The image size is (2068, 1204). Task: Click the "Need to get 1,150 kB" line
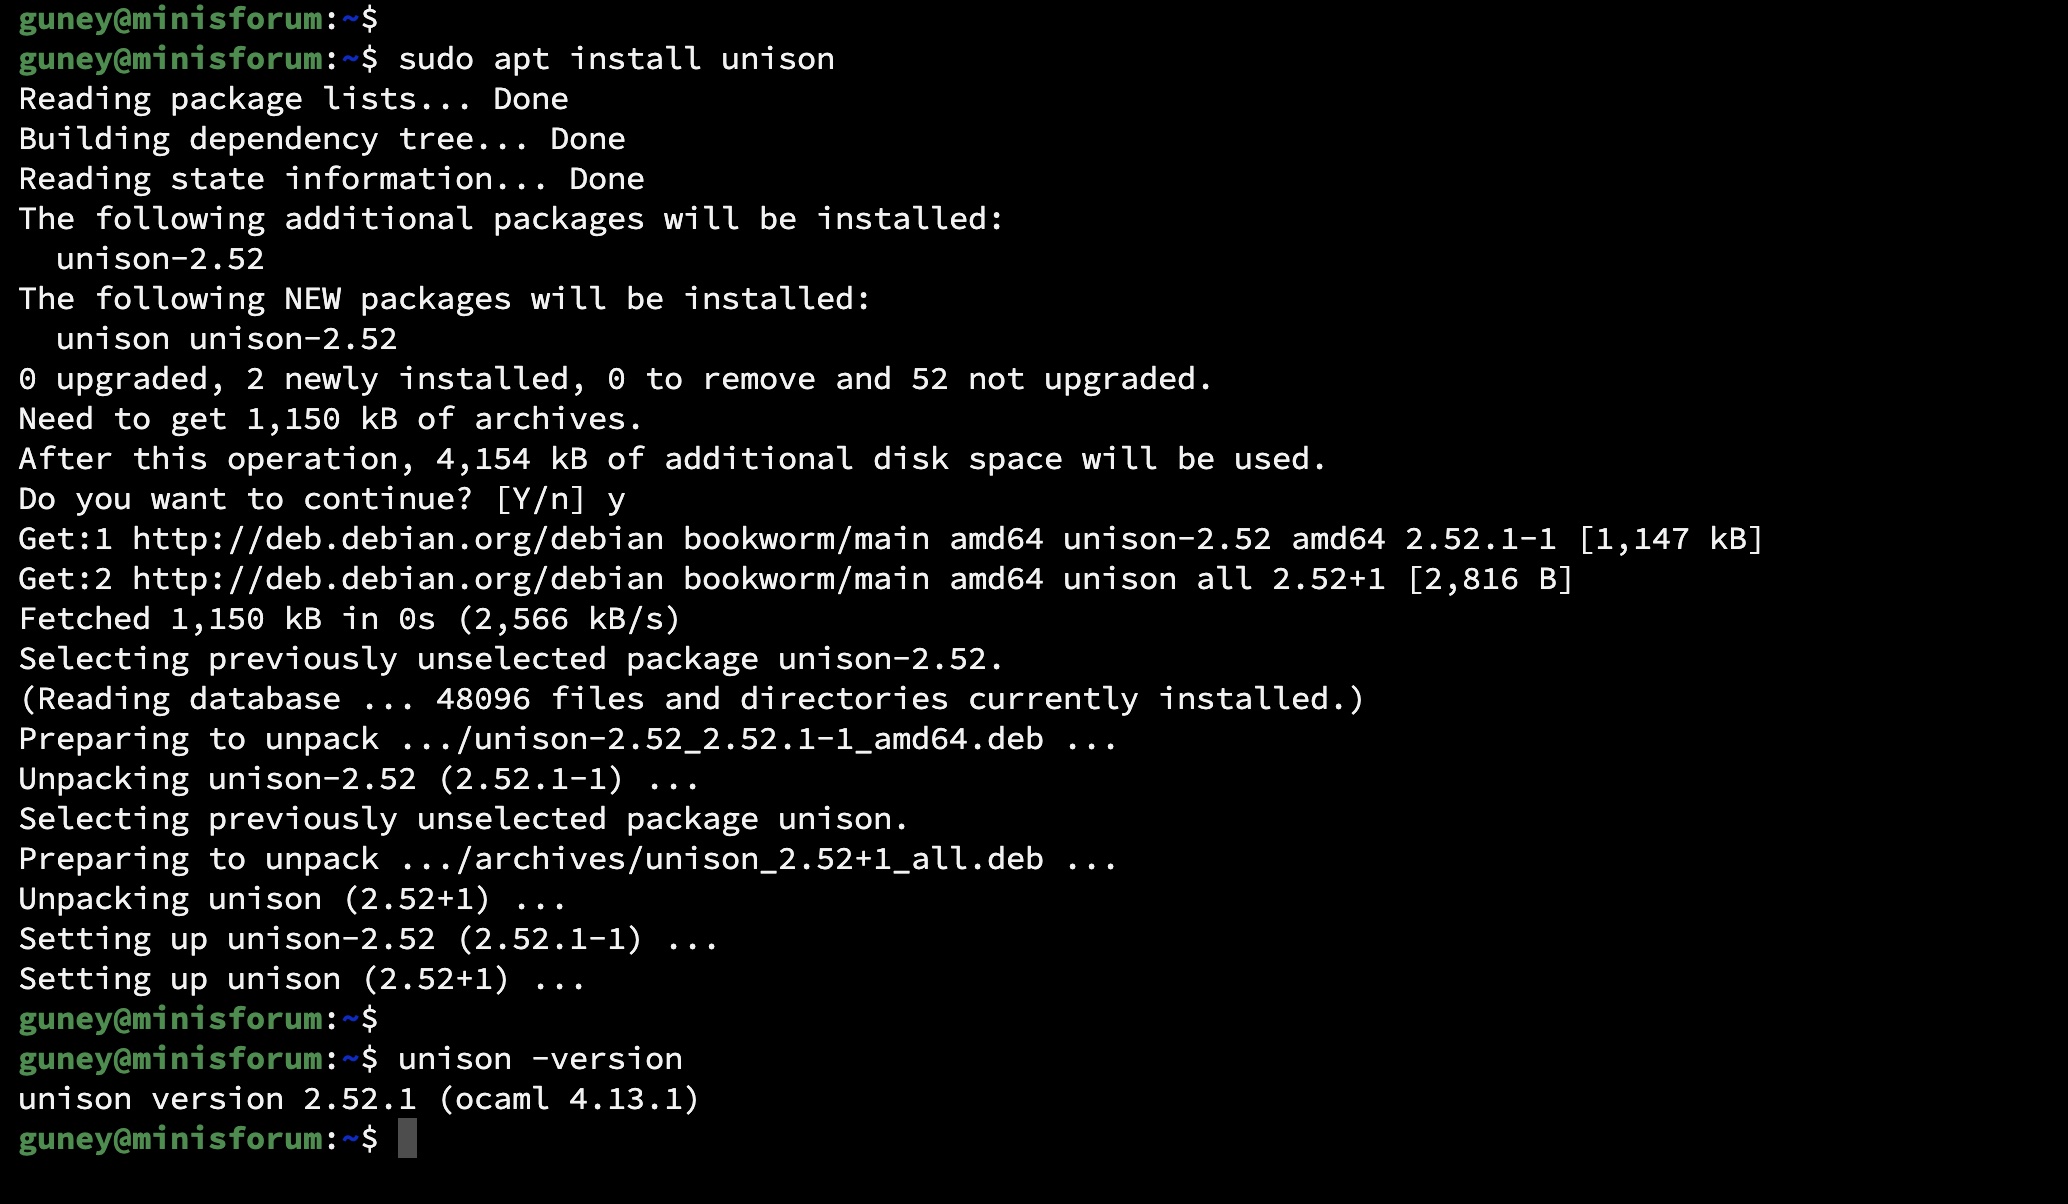pyautogui.click(x=330, y=419)
